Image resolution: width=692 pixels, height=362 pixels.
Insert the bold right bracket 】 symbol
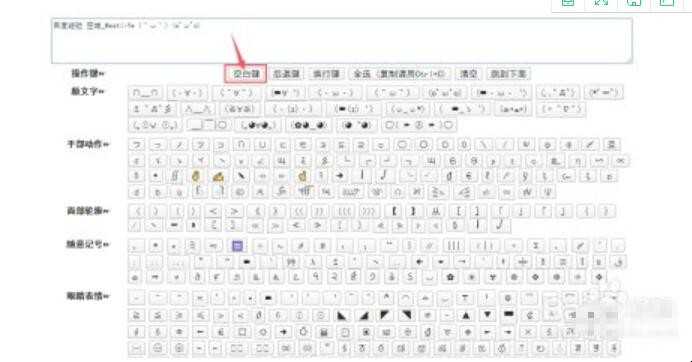click(x=414, y=211)
